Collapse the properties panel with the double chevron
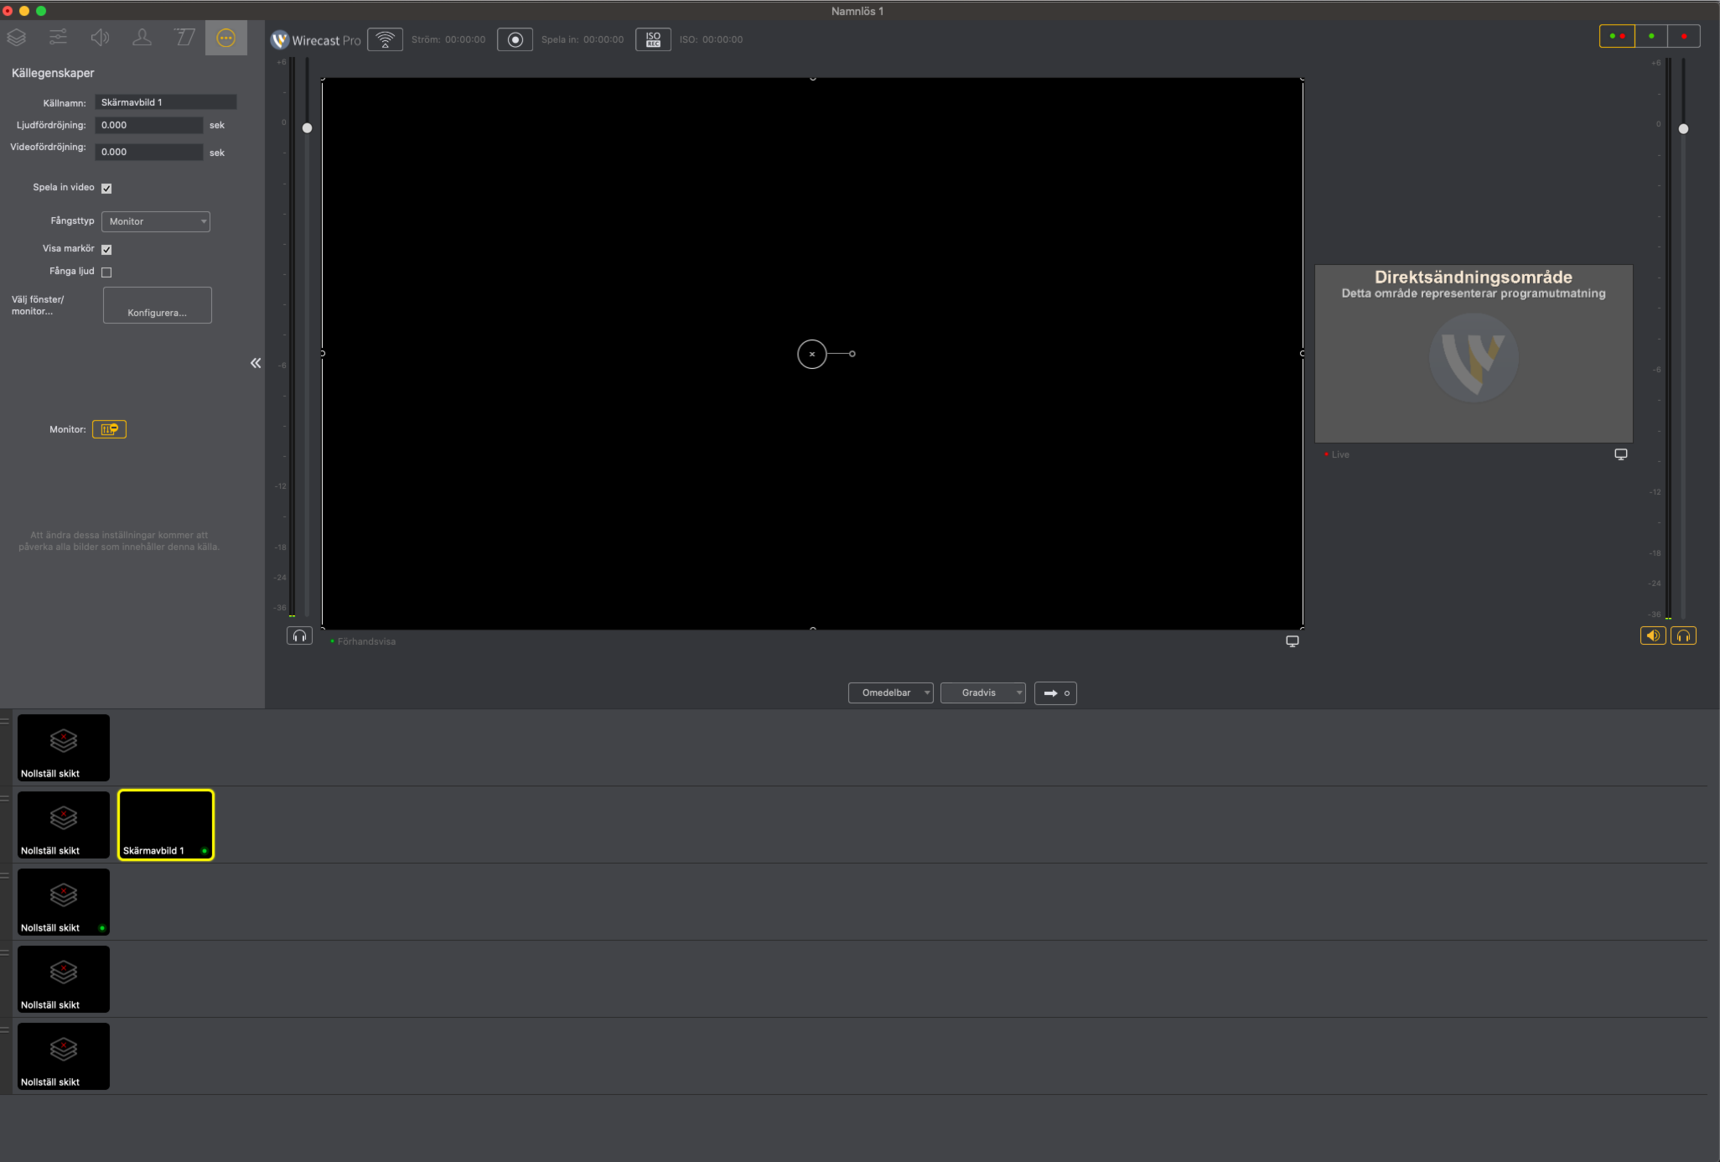Image resolution: width=1720 pixels, height=1162 pixels. (x=255, y=363)
